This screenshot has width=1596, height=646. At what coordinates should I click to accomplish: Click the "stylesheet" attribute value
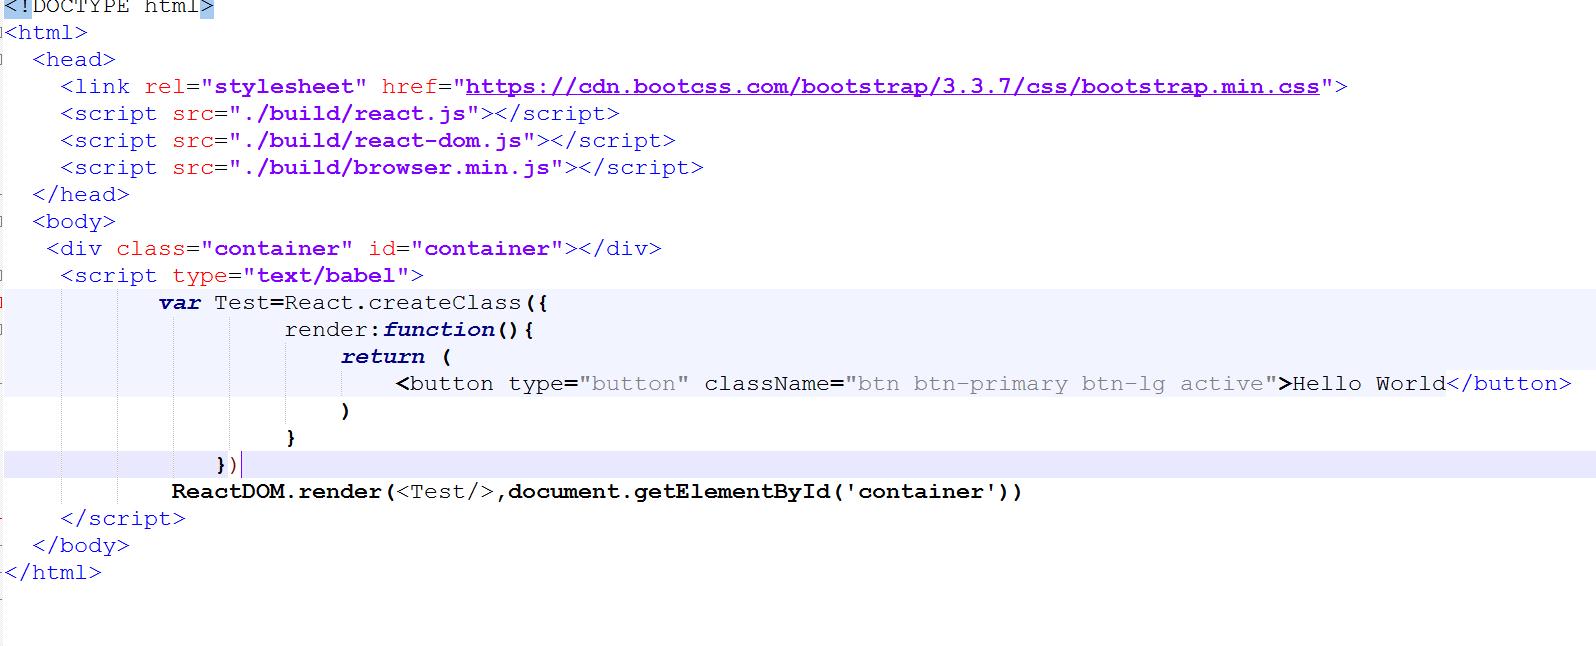click(x=284, y=87)
